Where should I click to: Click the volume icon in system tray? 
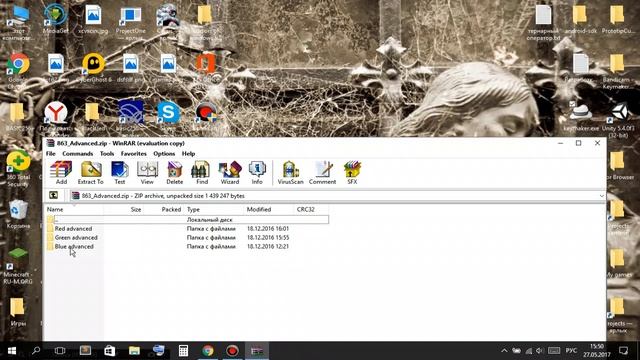[540, 351]
